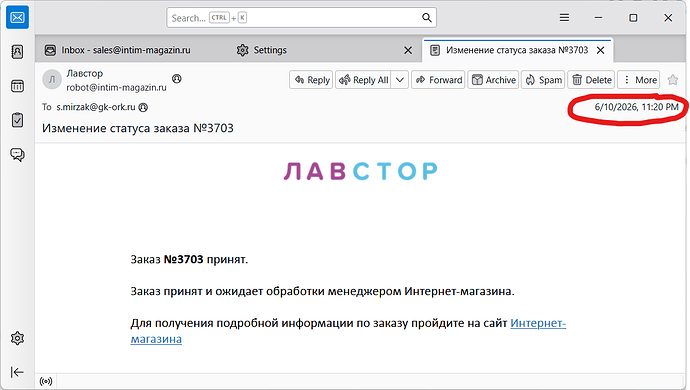Minimize the Thunderbird window
Screen dimensions: 690x390
598,18
